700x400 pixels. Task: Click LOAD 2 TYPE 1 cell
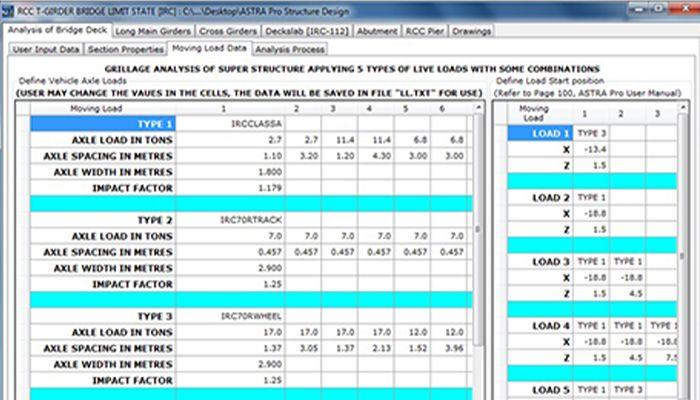pos(591,197)
